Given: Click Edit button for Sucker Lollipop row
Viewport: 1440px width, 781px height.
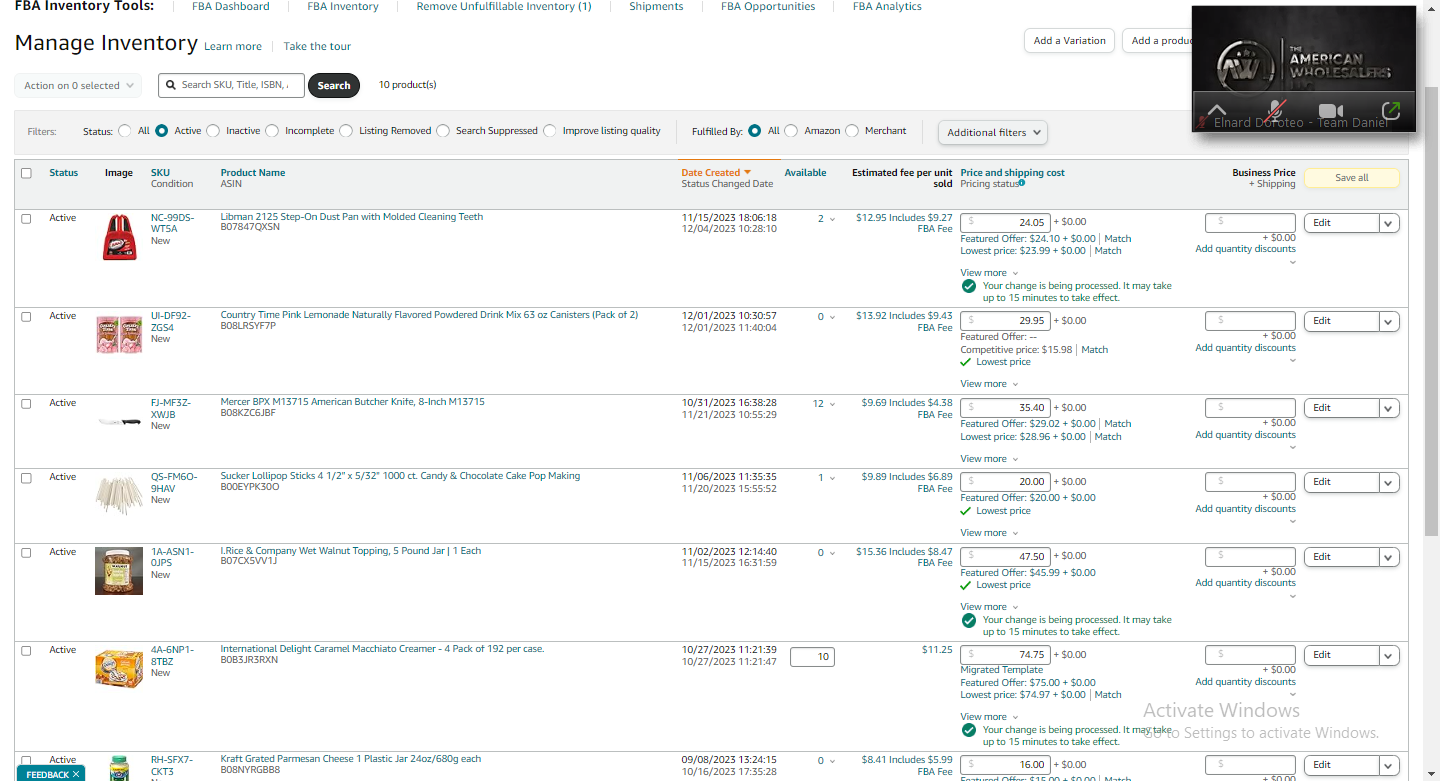Looking at the screenshot, I should coord(1341,482).
